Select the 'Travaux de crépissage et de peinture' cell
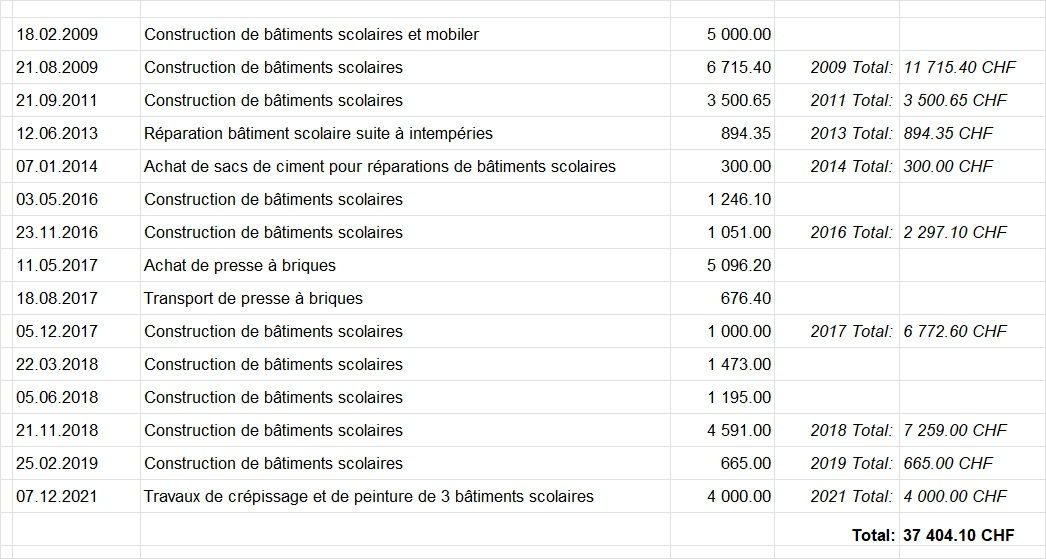This screenshot has width=1046, height=559. [x=368, y=497]
